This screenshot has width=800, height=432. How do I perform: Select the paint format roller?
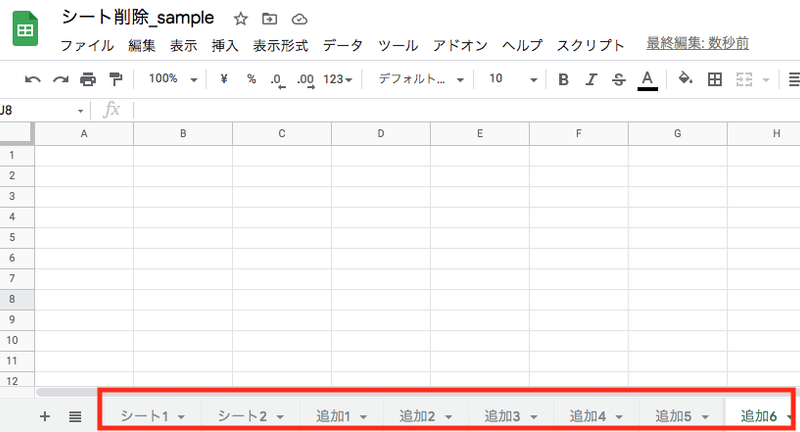[116, 79]
